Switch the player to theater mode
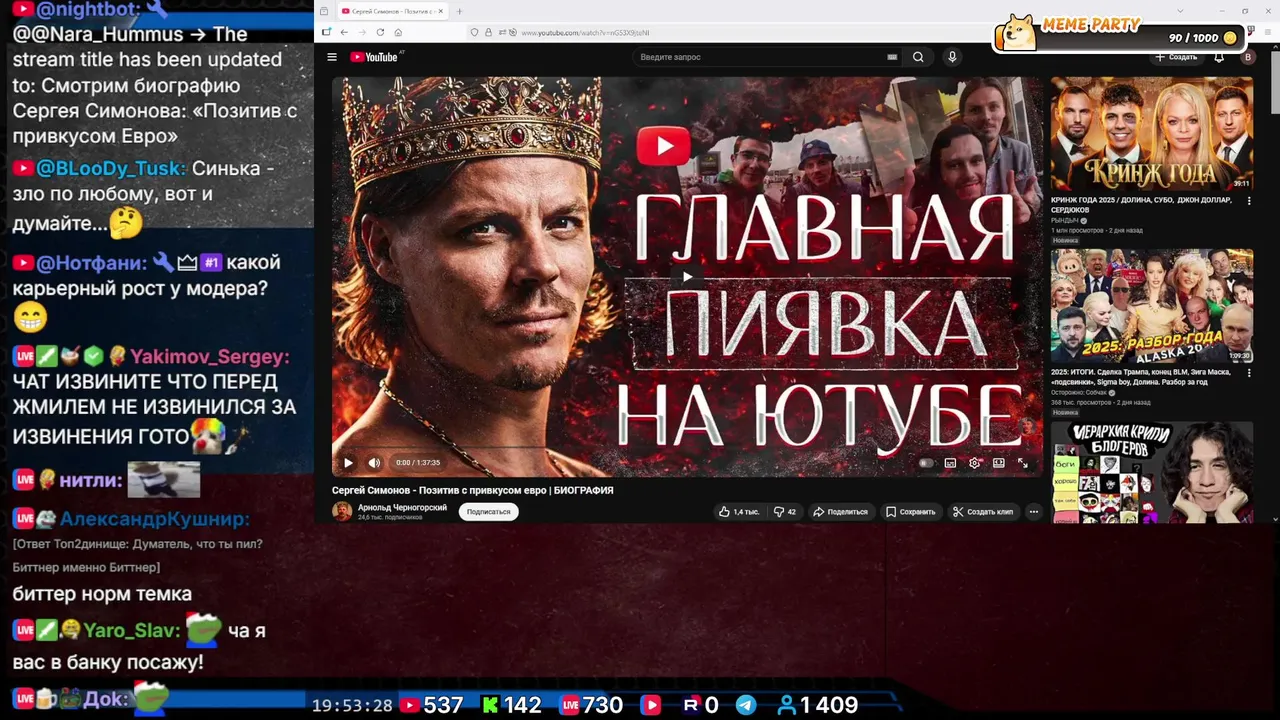Screen dimensions: 1280x720 (999, 463)
